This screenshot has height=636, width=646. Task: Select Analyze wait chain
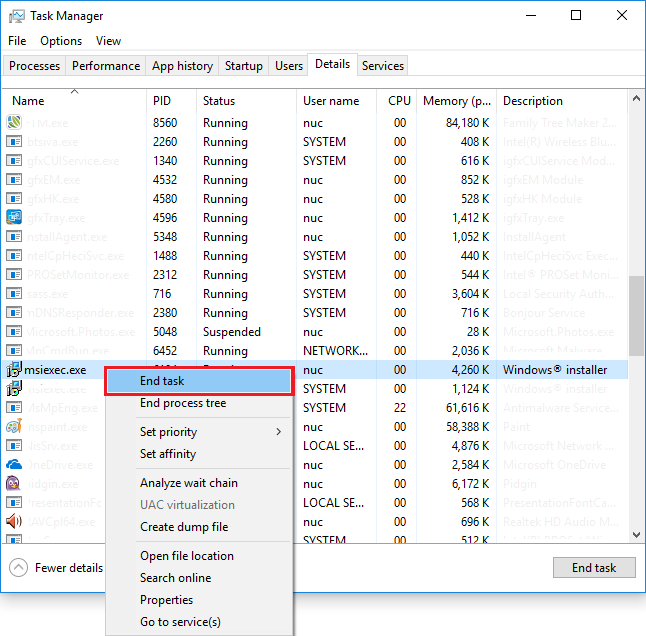point(199,483)
